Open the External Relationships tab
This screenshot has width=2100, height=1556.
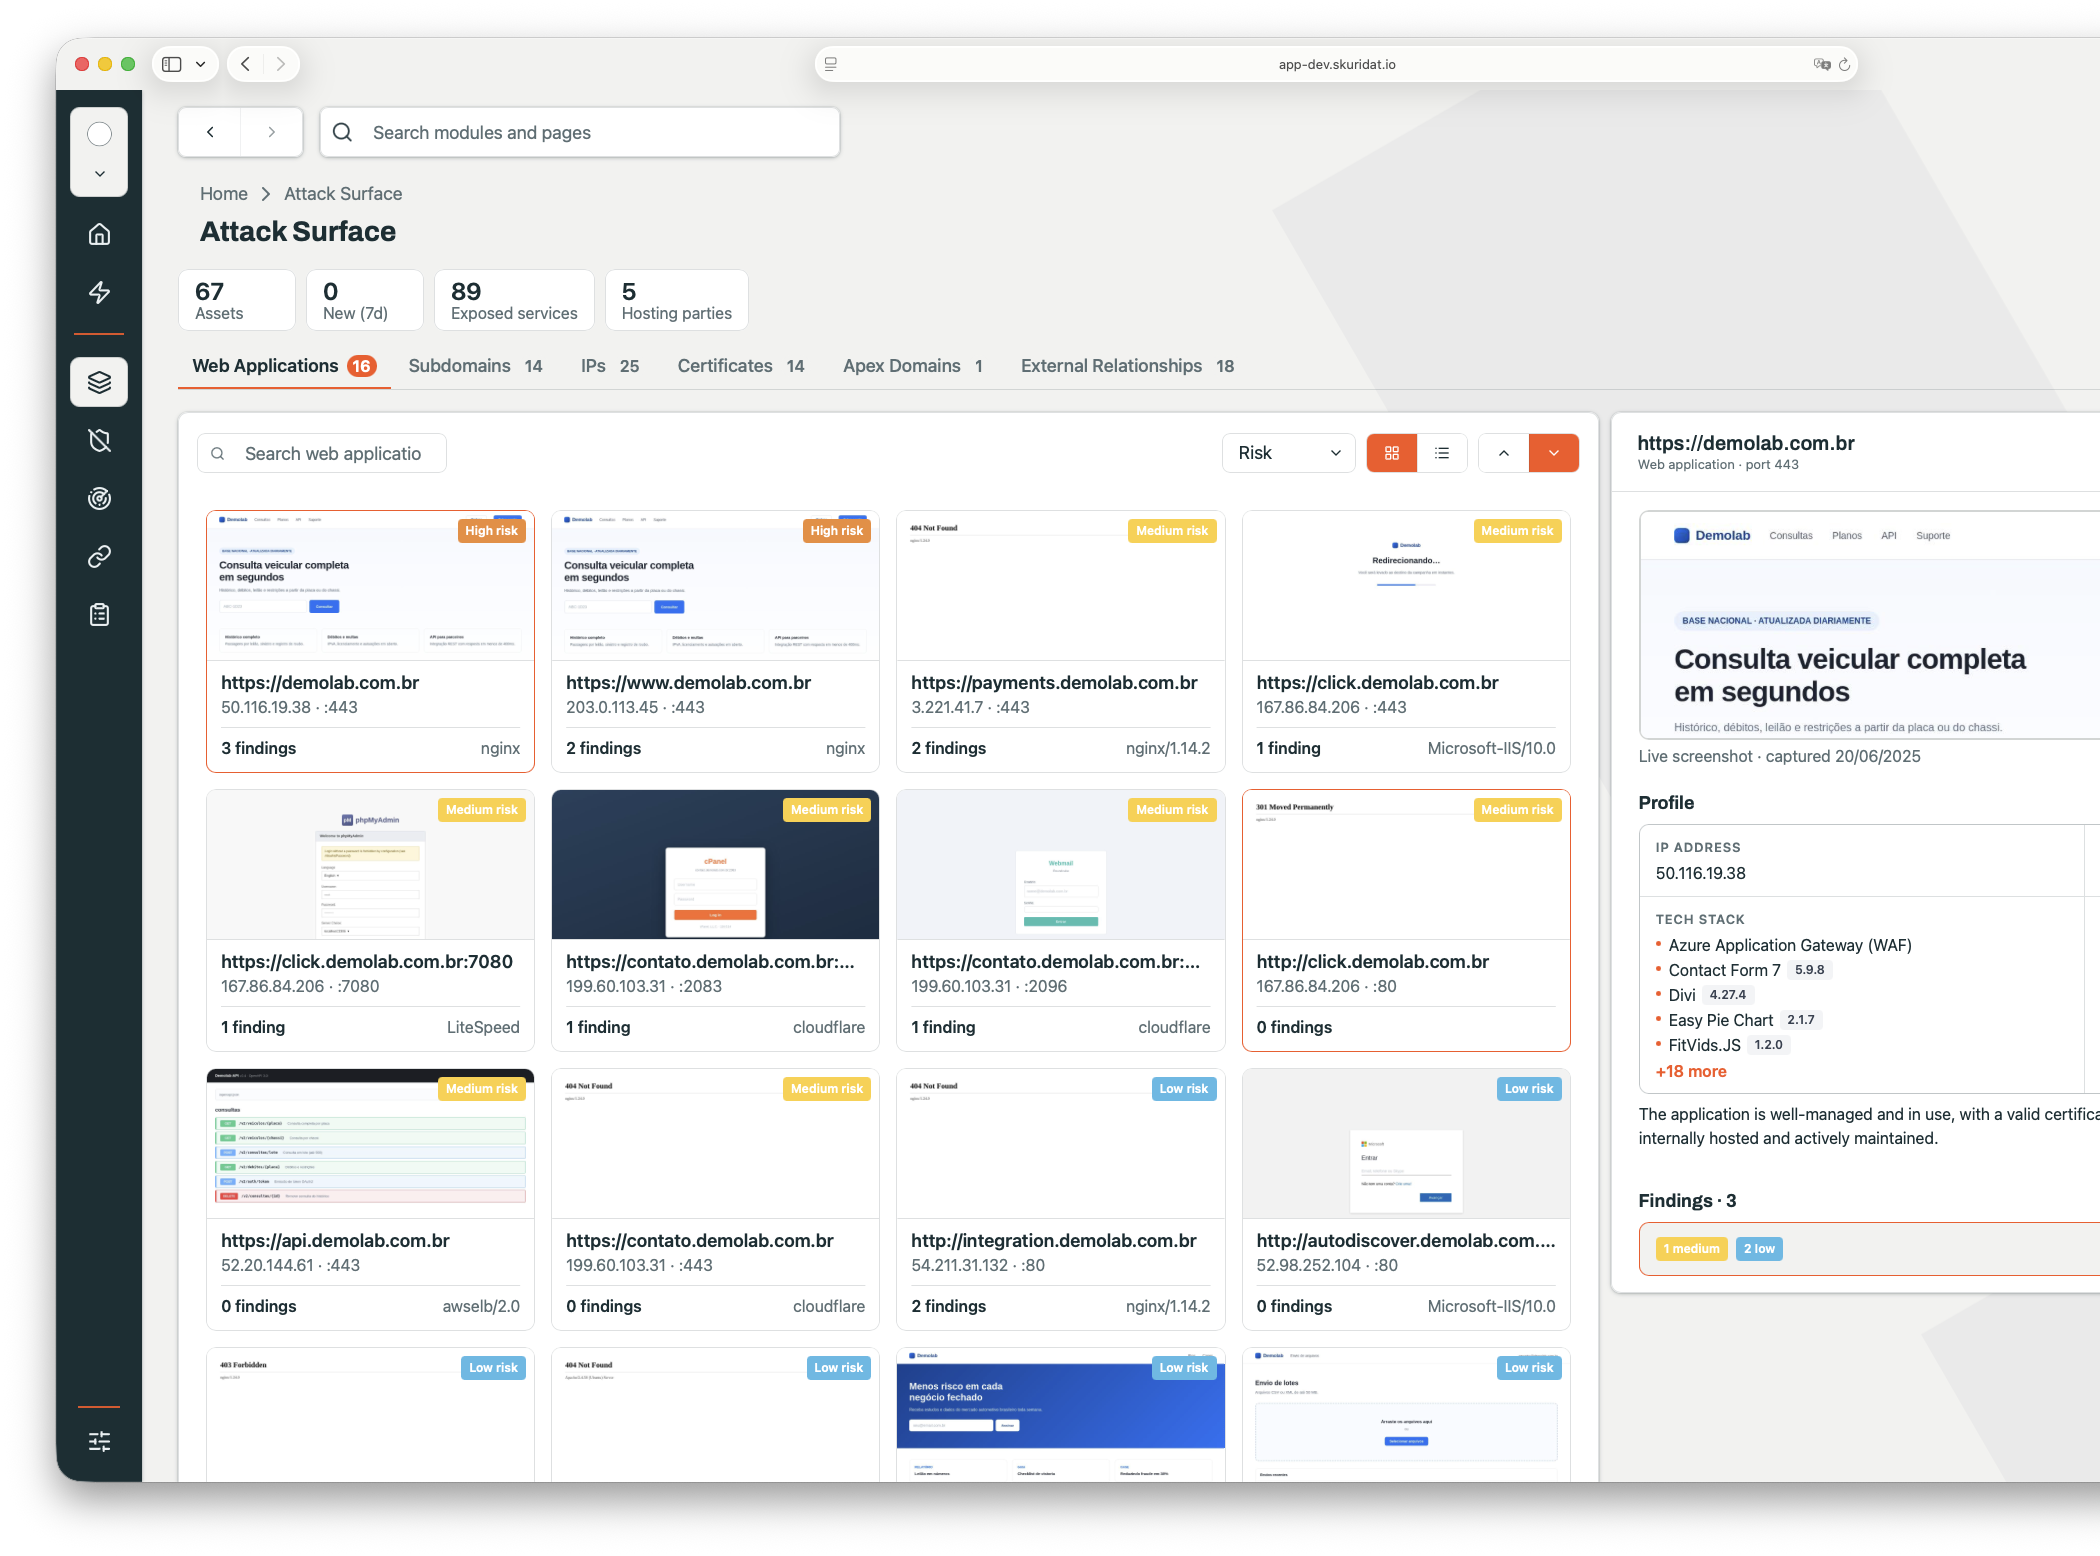[1127, 366]
